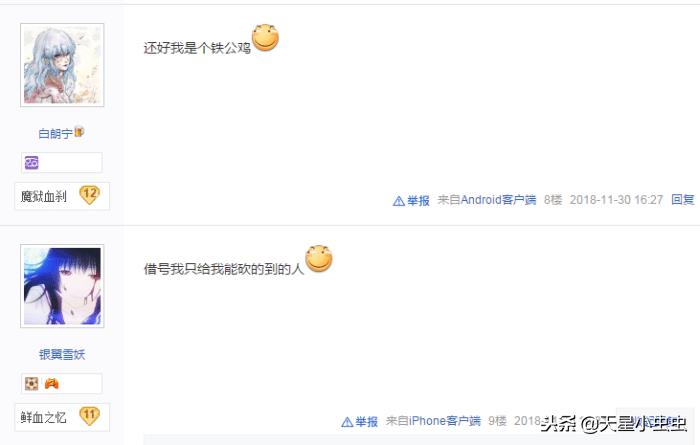The width and height of the screenshot is (700, 445).
Task: Click the warning triangle icon on 8楼
Action: 399,201
